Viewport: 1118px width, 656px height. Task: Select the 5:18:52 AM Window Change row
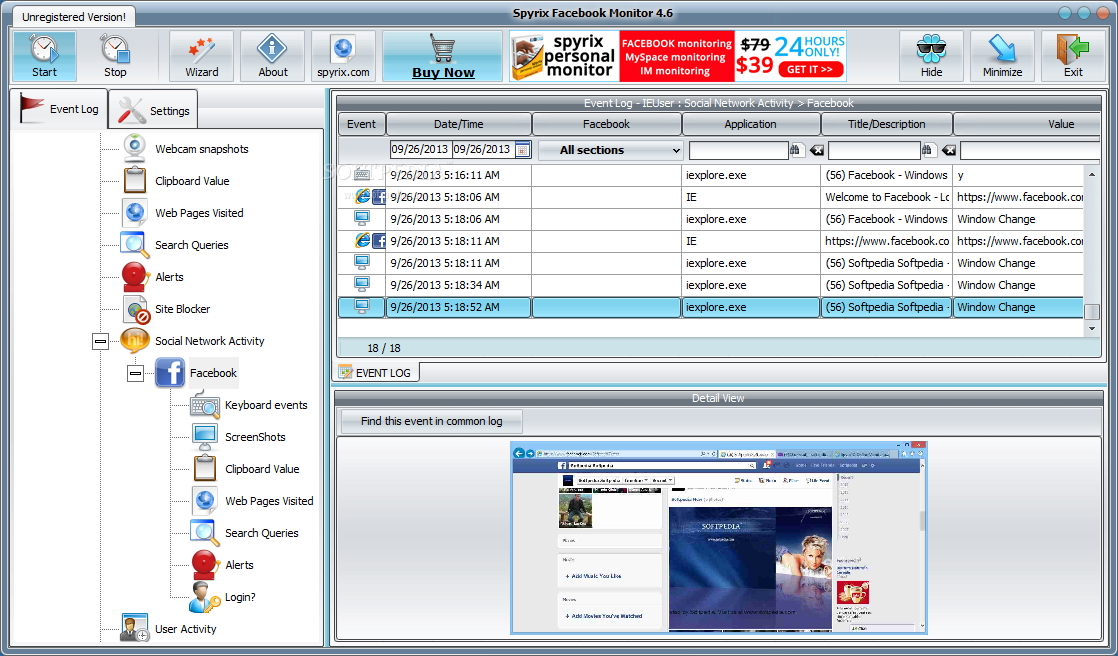click(711, 307)
